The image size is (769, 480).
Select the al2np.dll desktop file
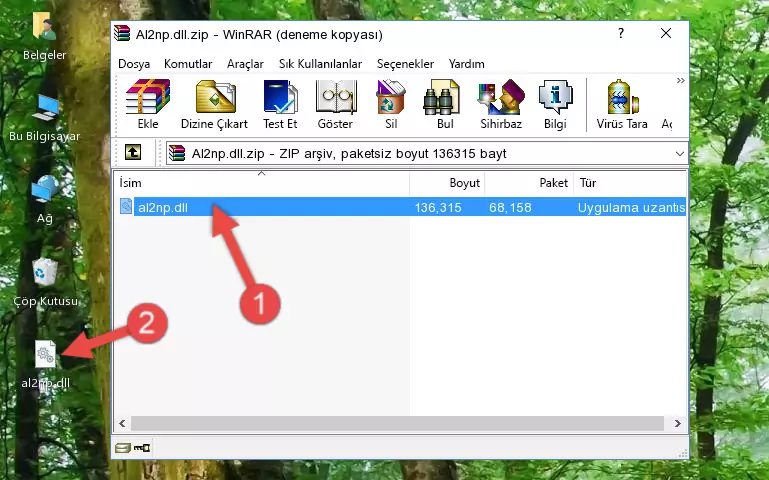pos(45,365)
